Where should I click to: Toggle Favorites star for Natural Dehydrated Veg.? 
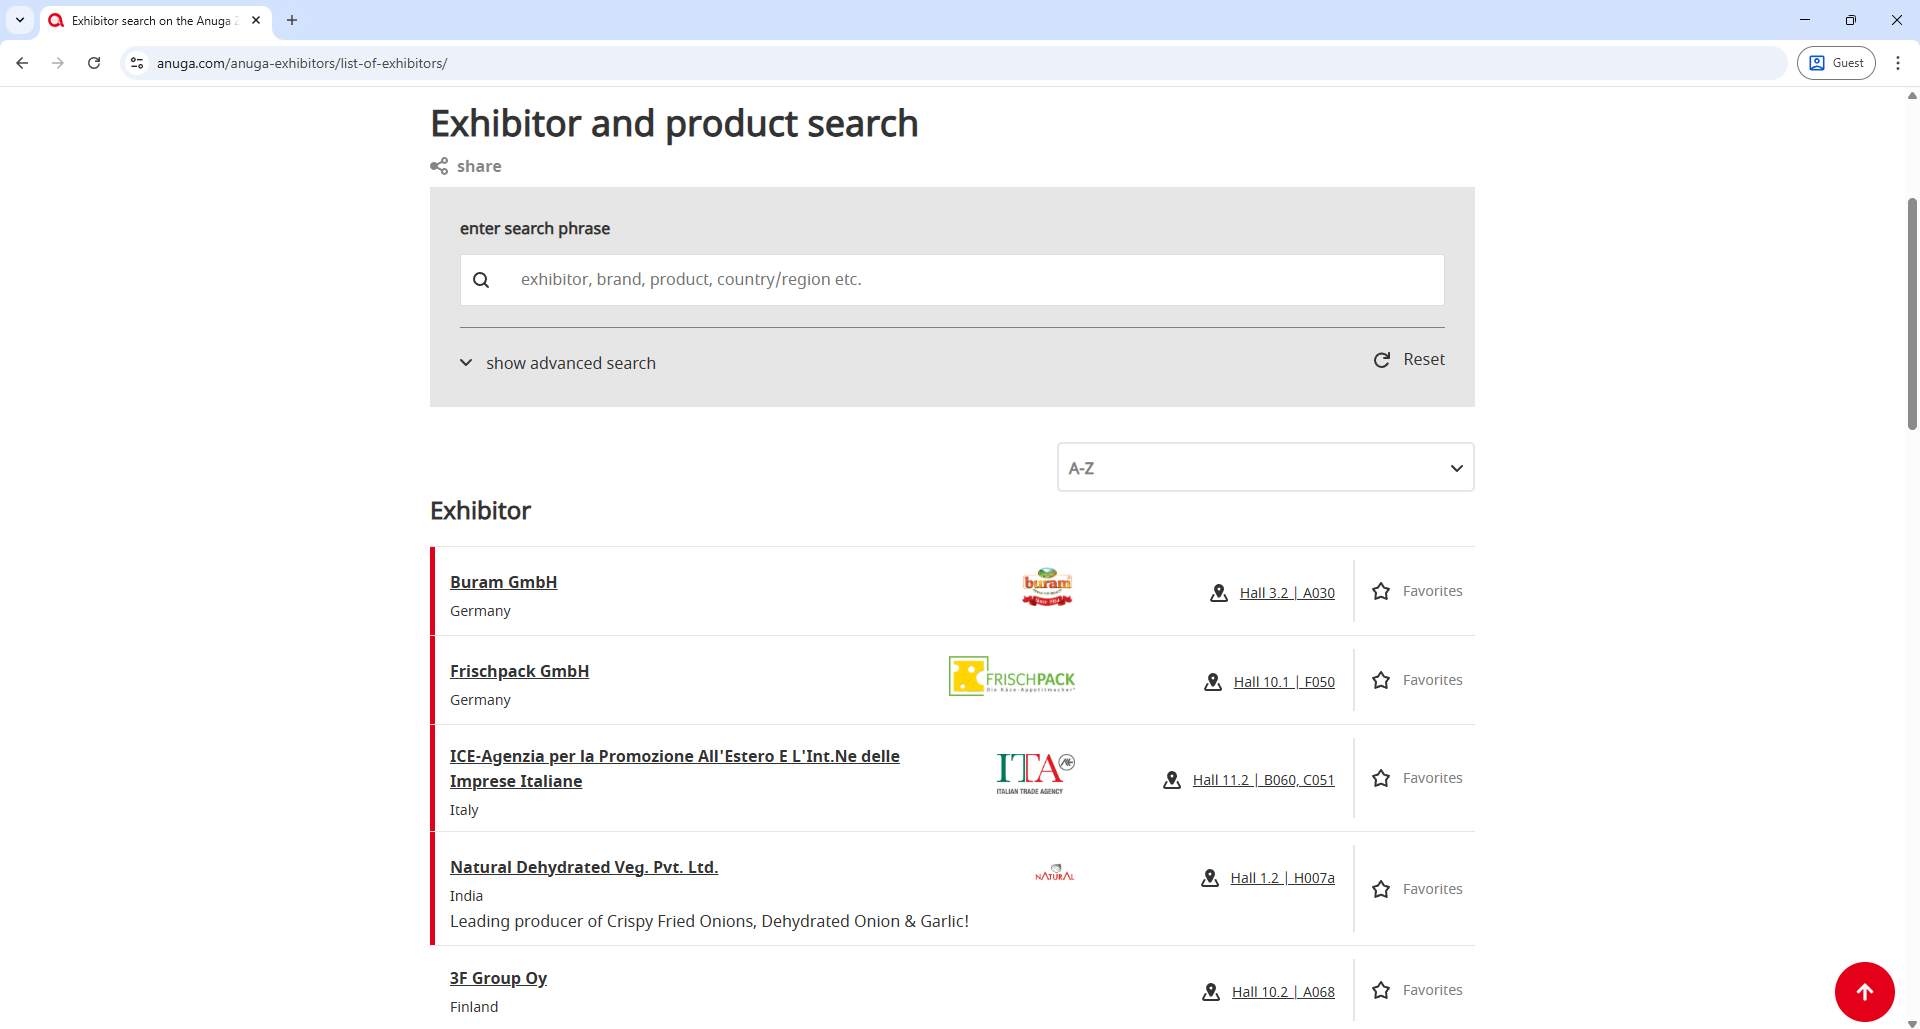[1381, 889]
